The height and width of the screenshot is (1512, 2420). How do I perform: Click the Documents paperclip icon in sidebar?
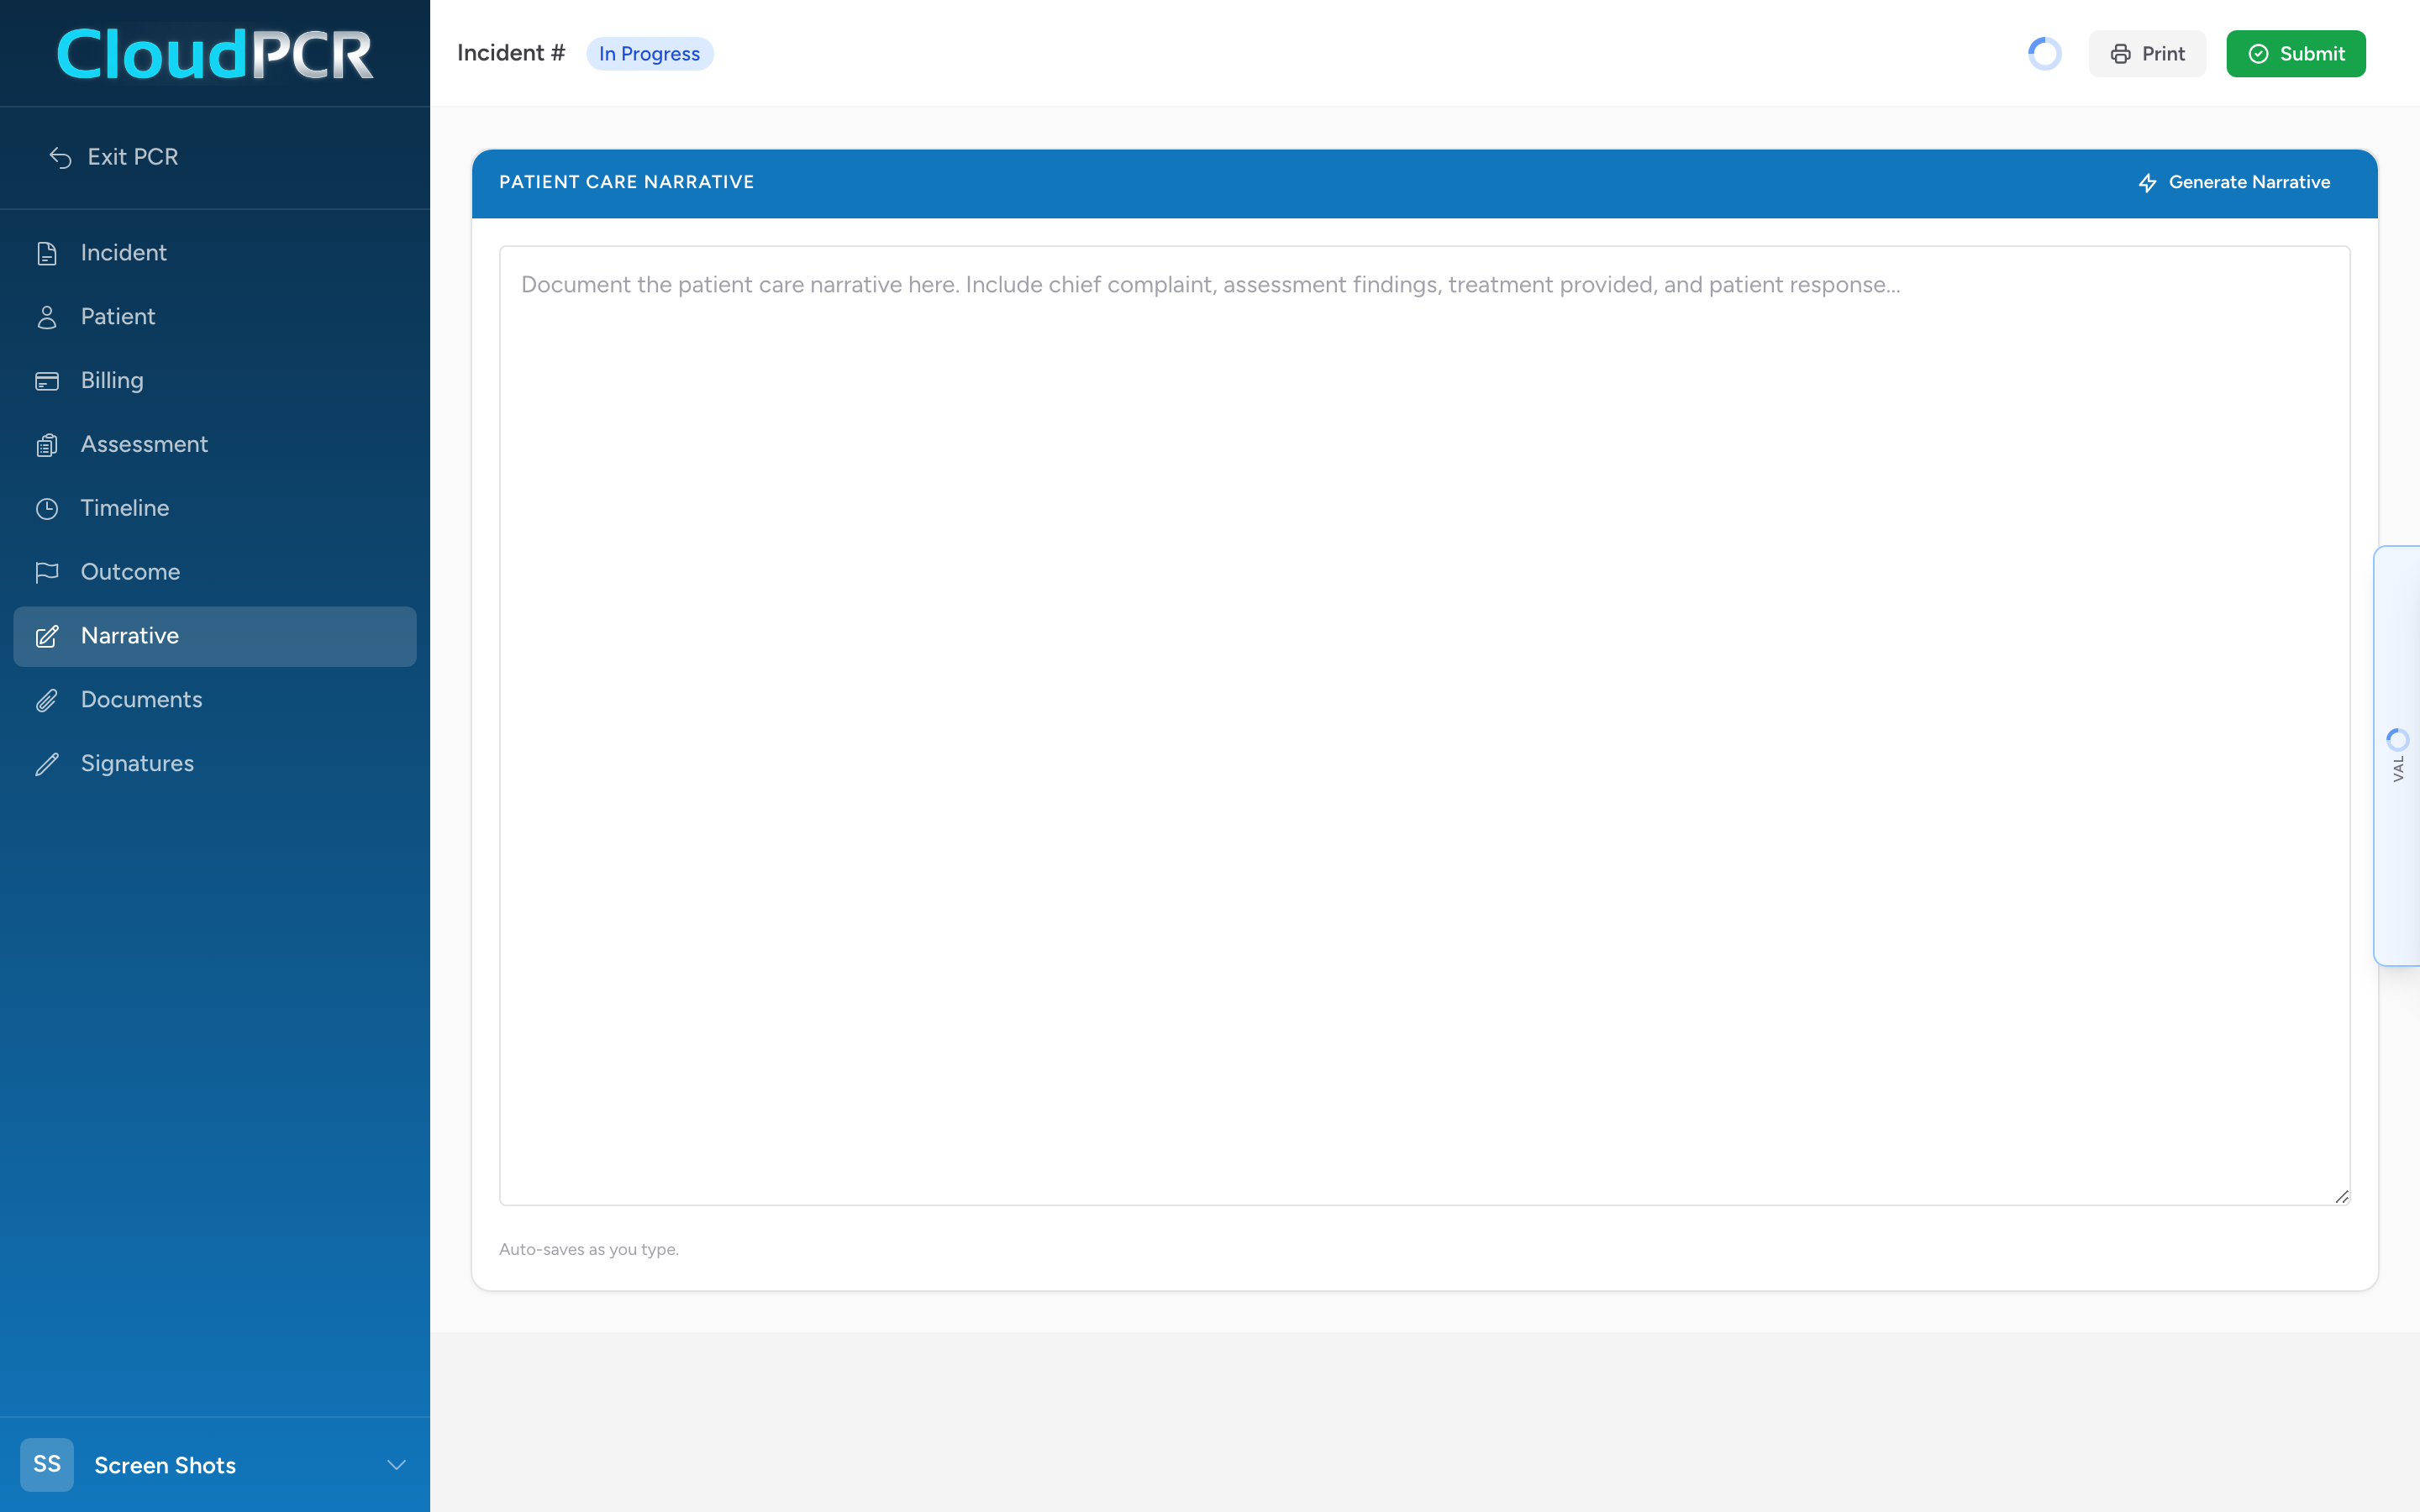coord(47,700)
